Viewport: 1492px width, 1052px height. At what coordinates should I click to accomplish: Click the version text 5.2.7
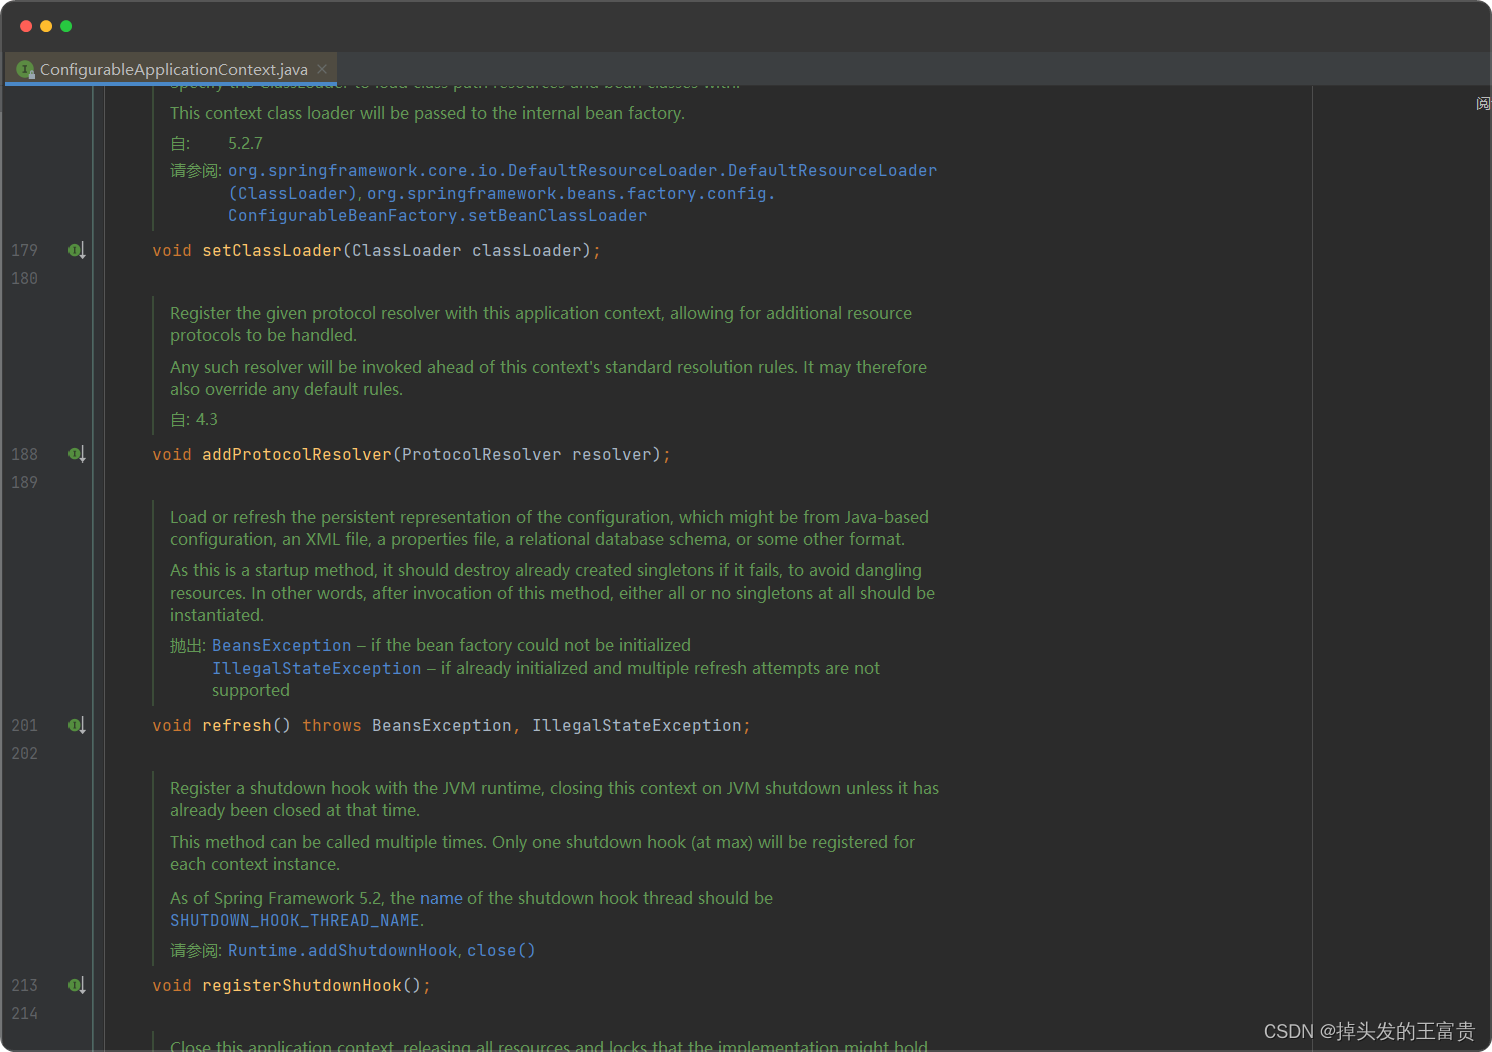point(245,143)
